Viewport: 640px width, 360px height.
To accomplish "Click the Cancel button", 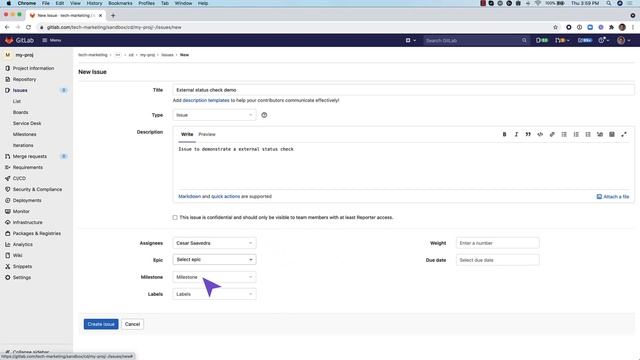I will pos(132,324).
